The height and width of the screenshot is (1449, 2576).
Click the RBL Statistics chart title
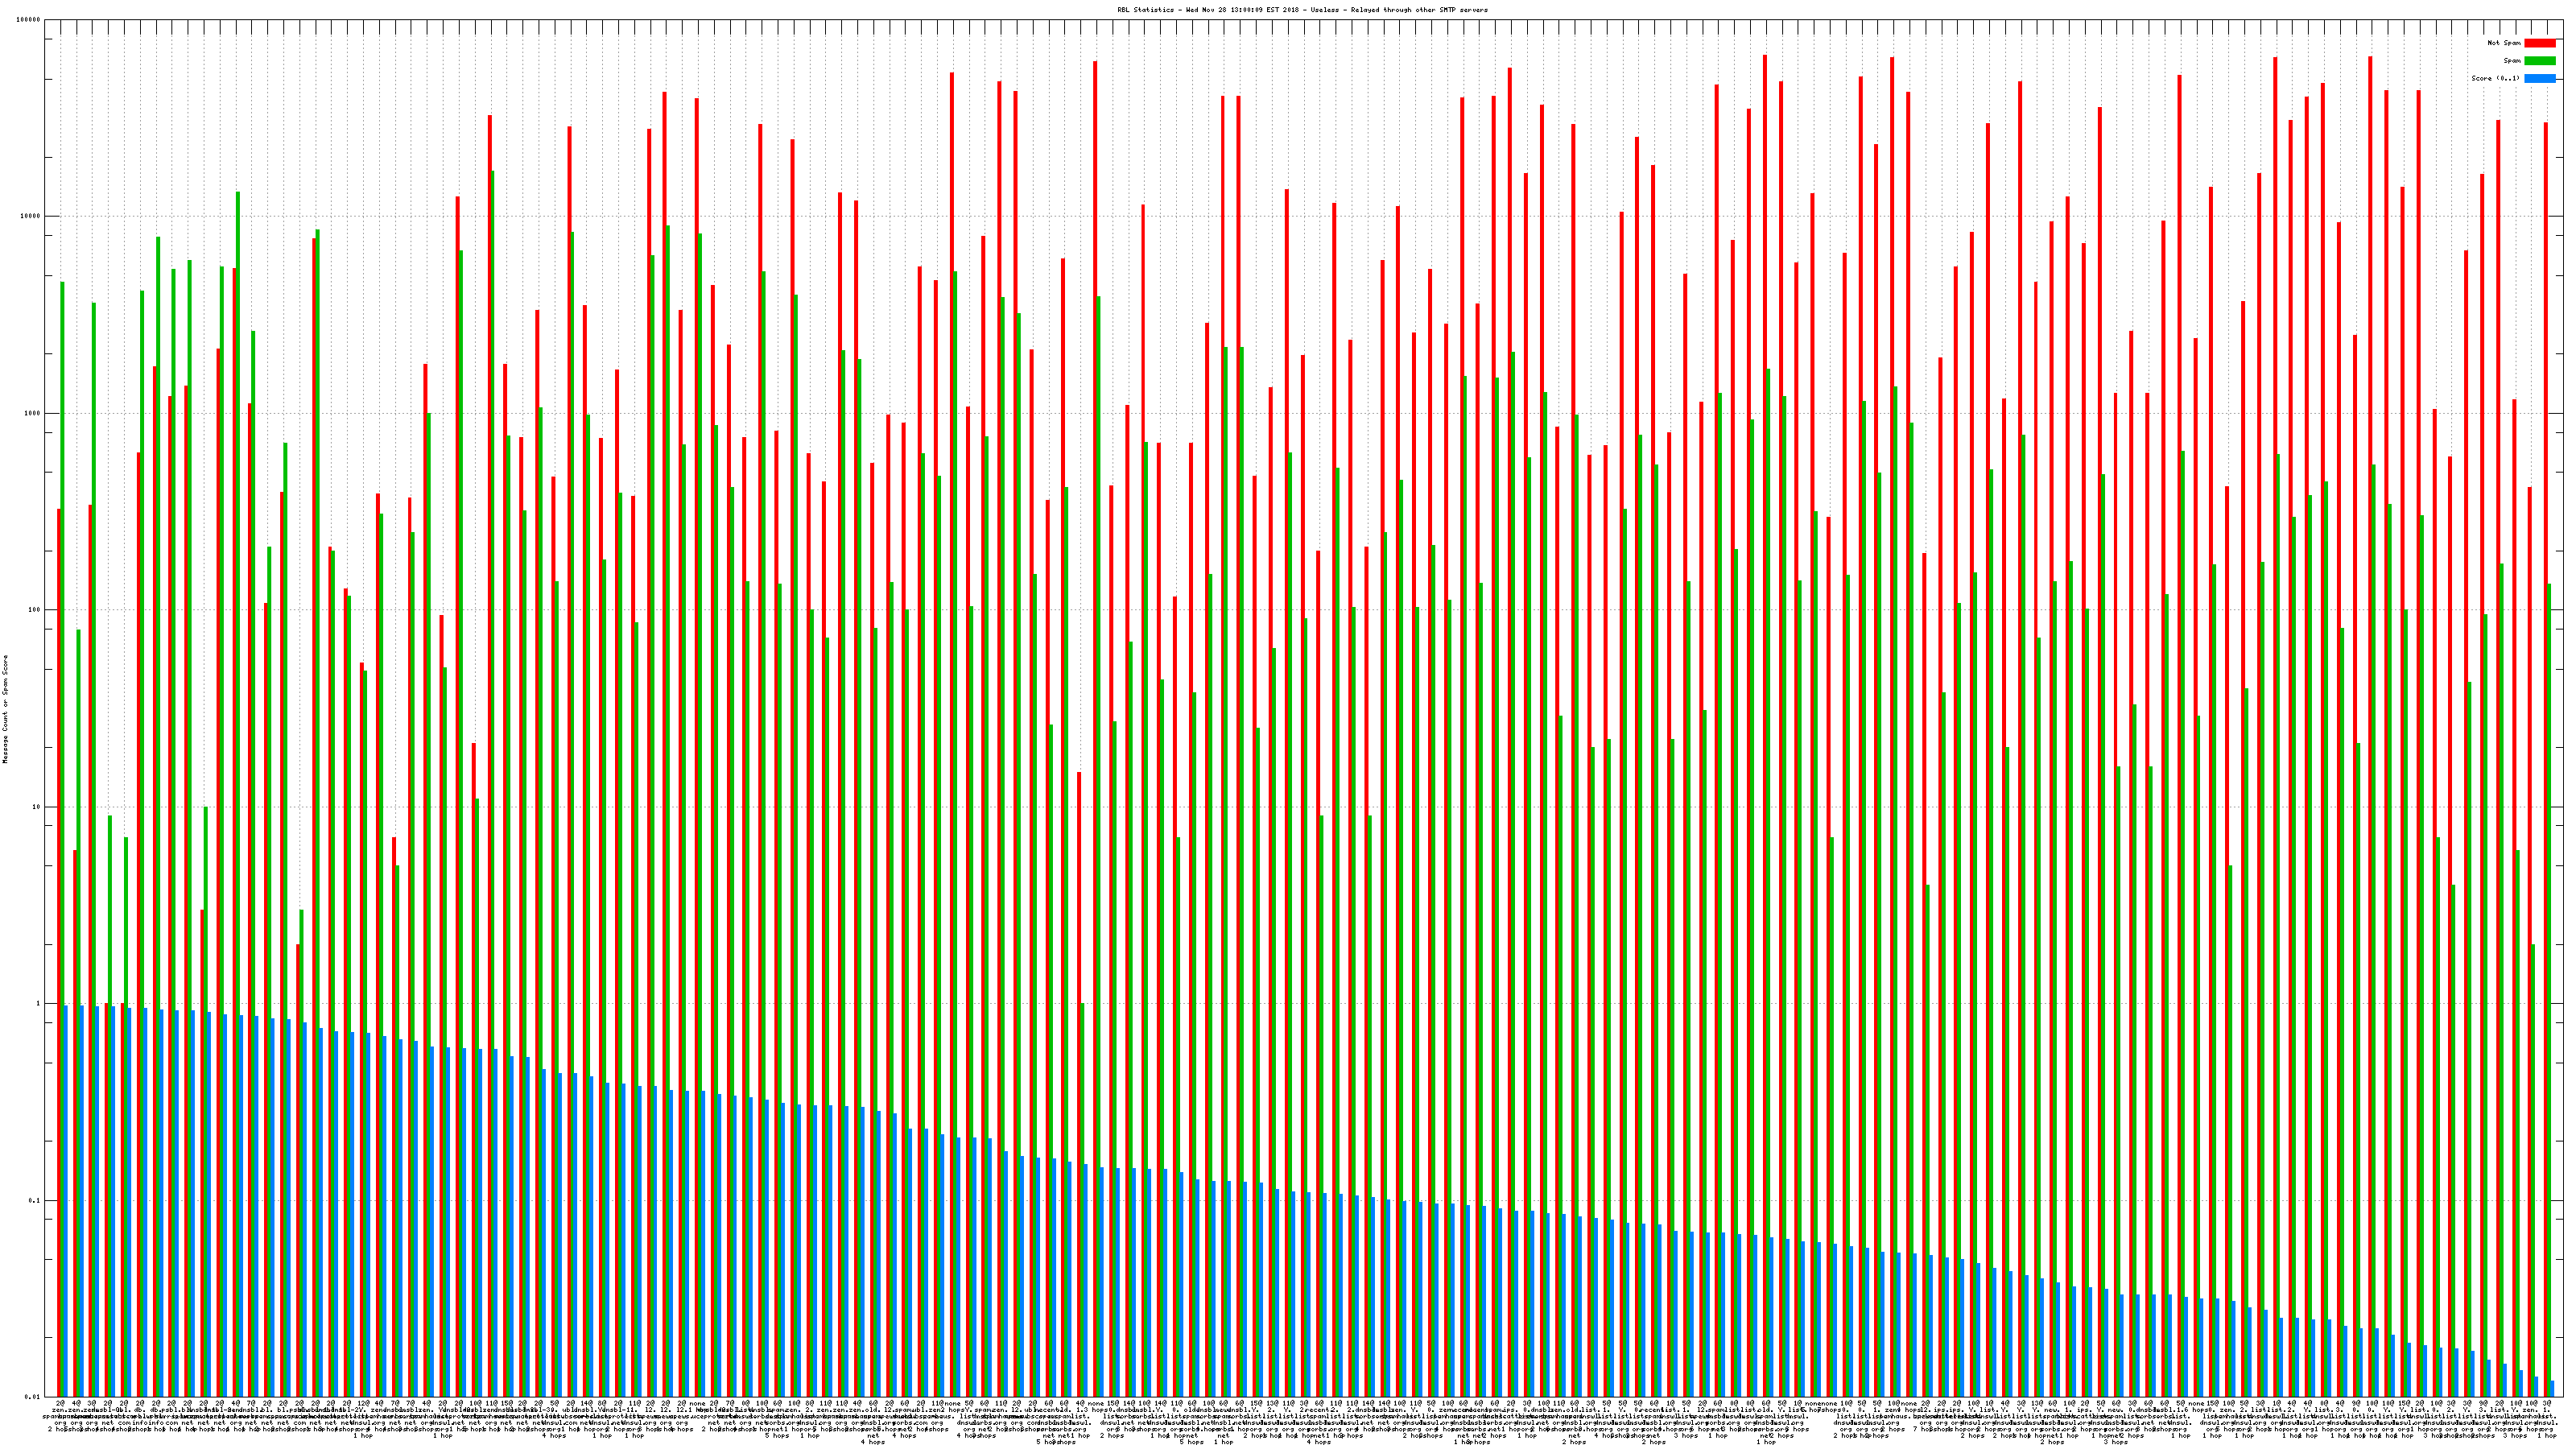(1302, 10)
